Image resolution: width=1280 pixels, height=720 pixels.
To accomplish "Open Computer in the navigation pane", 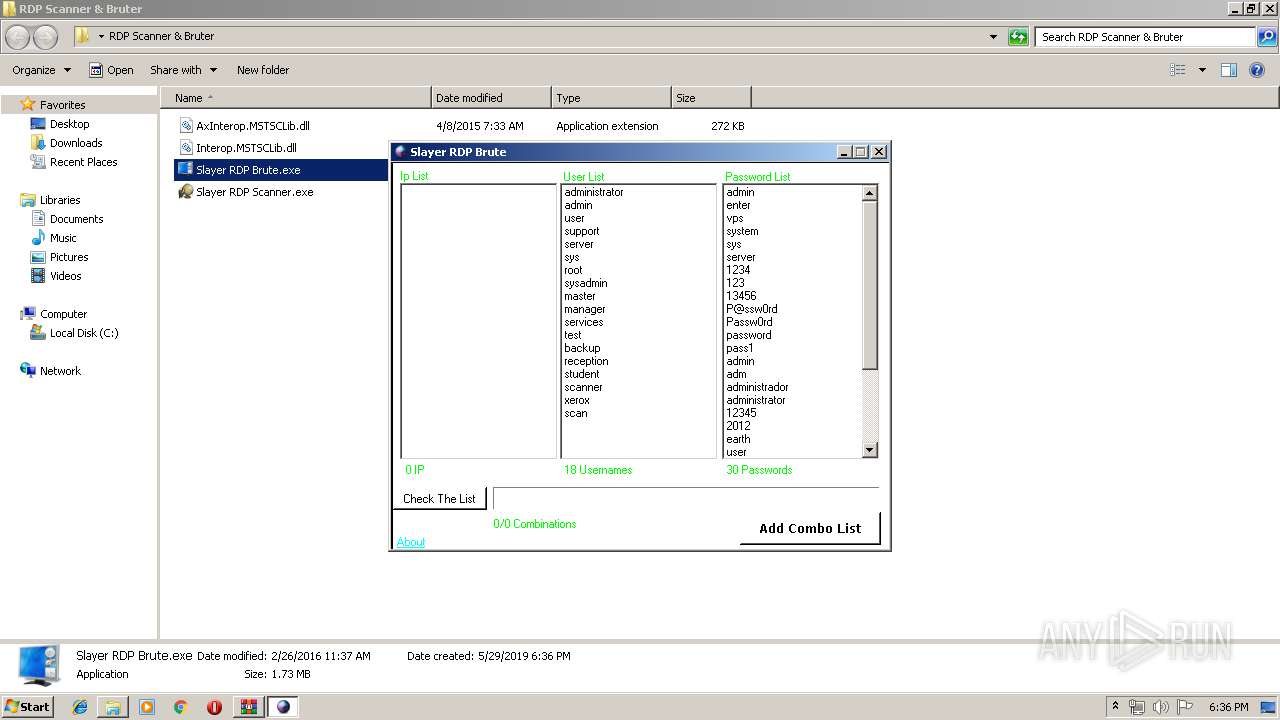I will pos(63,314).
